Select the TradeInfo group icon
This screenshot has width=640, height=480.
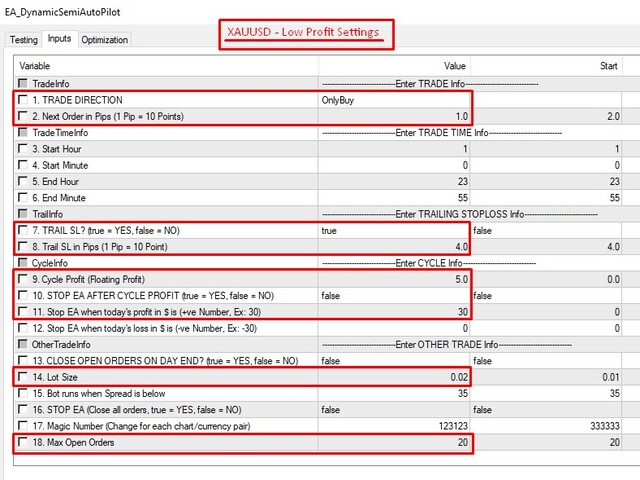coord(23,83)
